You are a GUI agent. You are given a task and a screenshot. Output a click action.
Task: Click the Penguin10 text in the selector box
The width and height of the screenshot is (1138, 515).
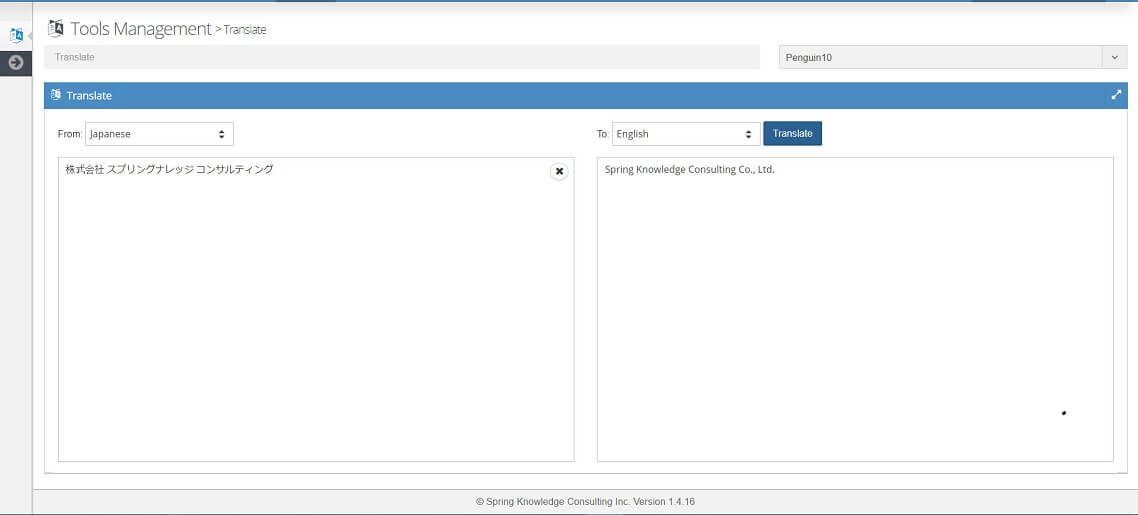[809, 58]
